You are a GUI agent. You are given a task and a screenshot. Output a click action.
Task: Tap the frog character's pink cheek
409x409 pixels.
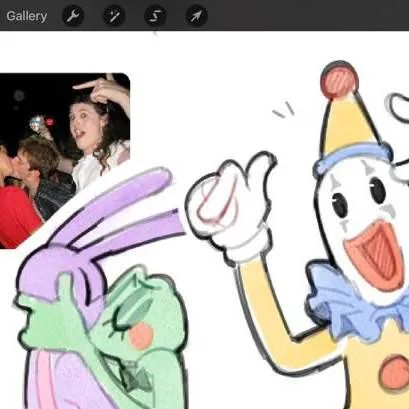click(141, 336)
